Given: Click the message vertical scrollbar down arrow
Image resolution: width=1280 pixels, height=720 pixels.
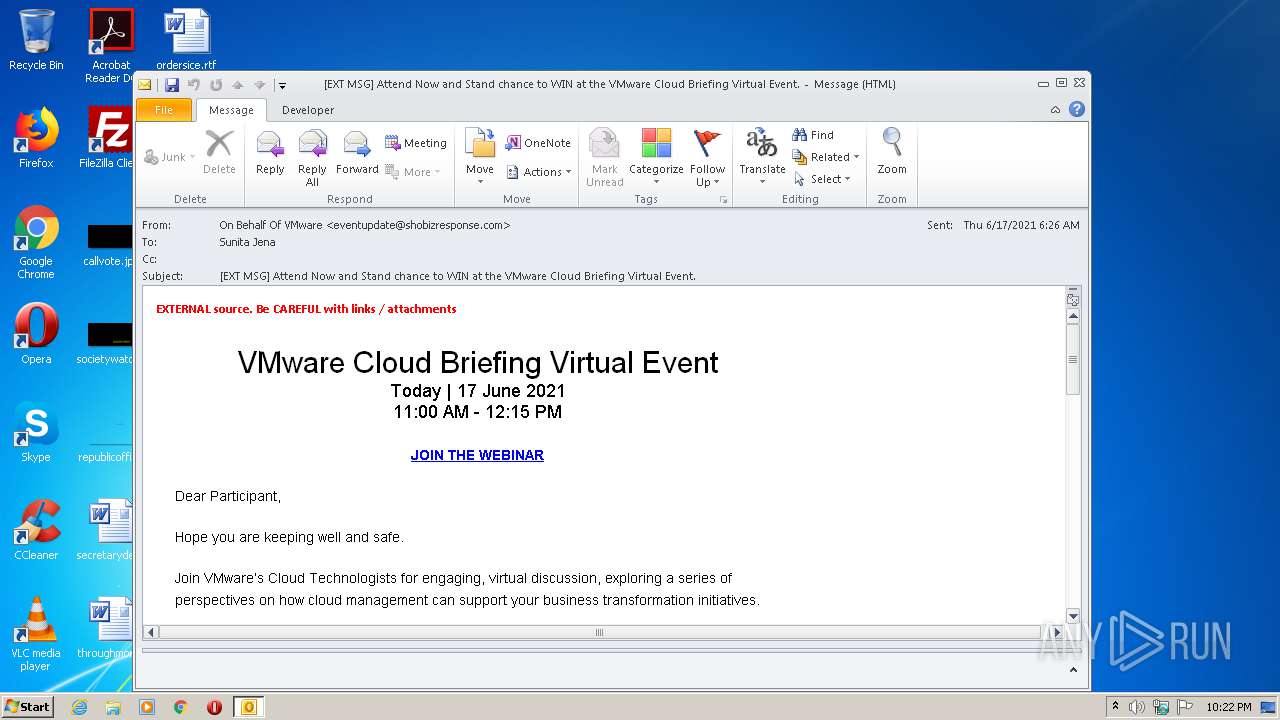Looking at the screenshot, I should (1073, 616).
